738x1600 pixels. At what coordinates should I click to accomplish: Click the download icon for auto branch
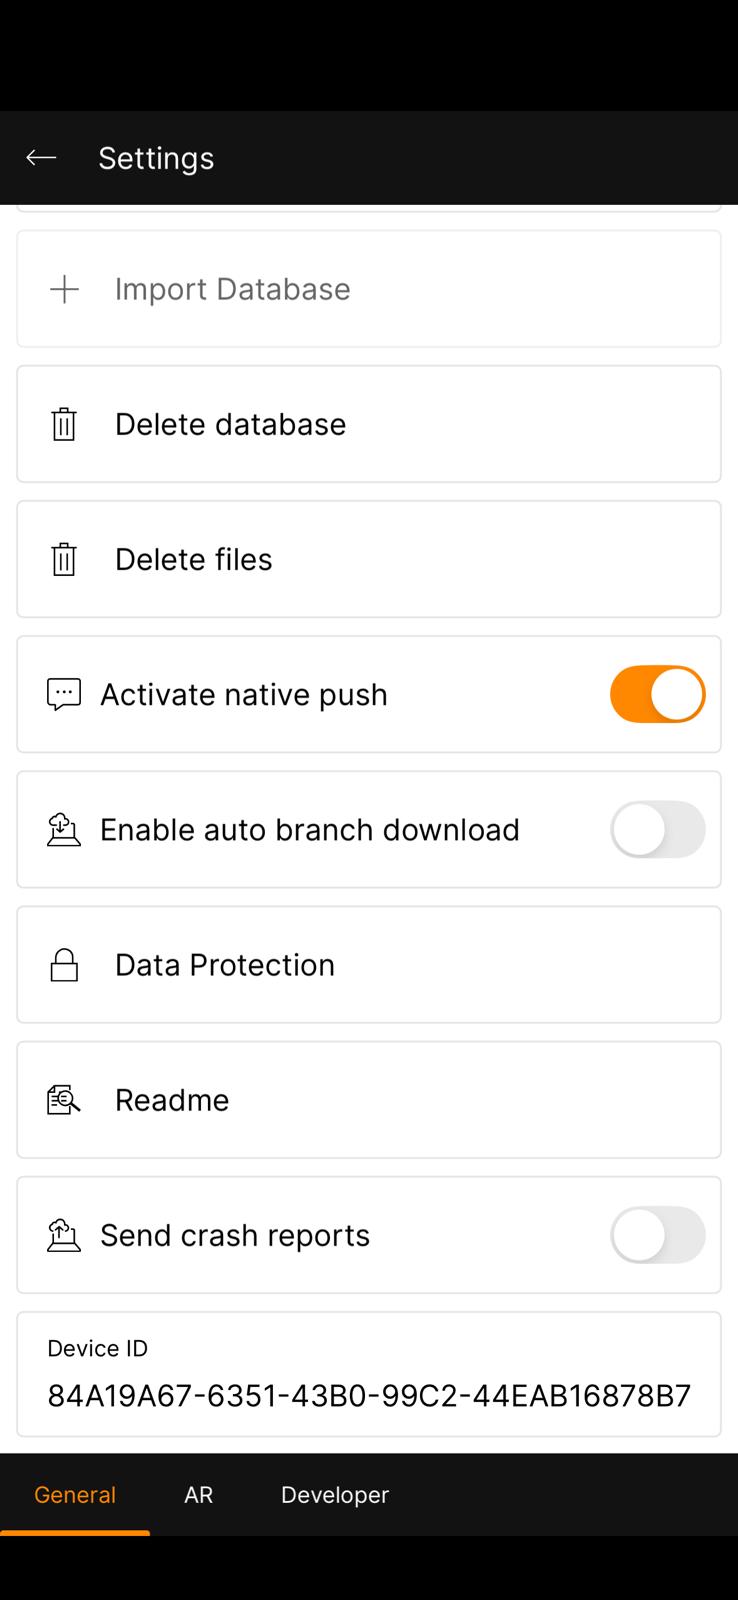click(64, 830)
